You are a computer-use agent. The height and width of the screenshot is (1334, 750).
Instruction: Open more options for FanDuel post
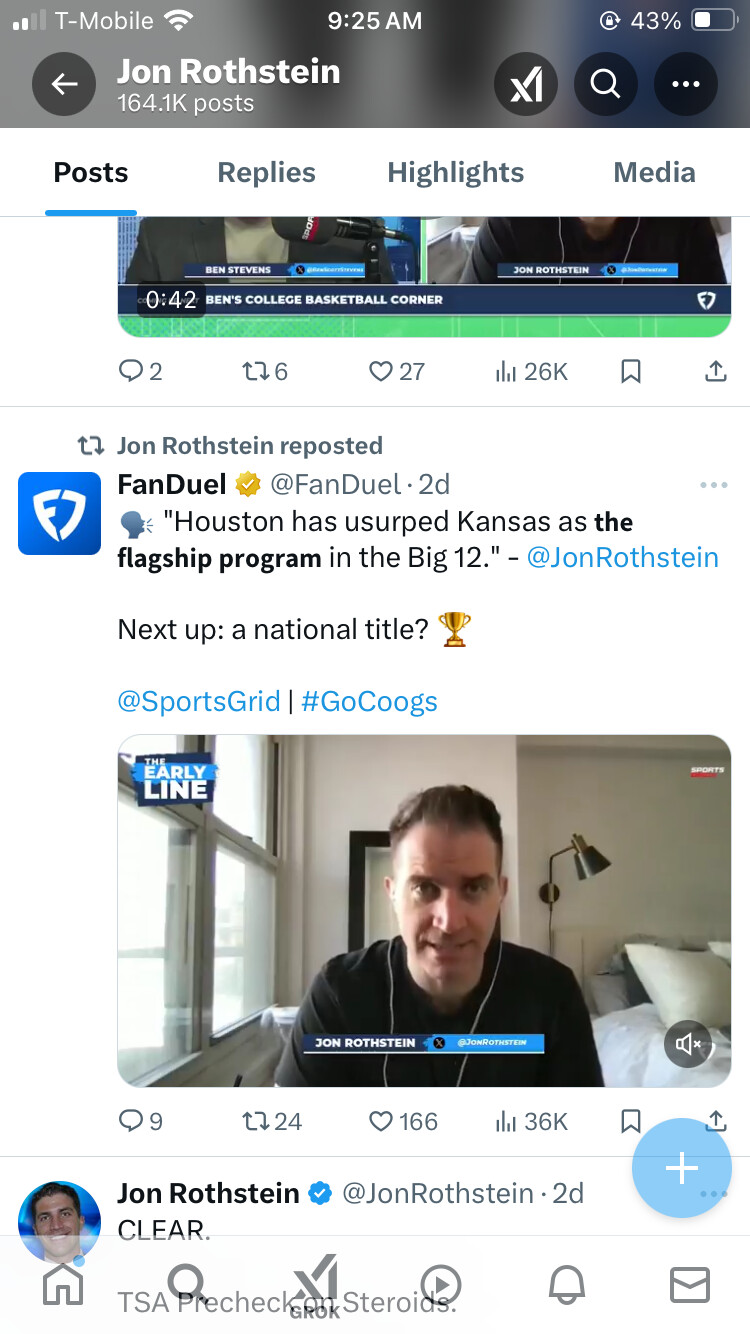[x=714, y=486]
